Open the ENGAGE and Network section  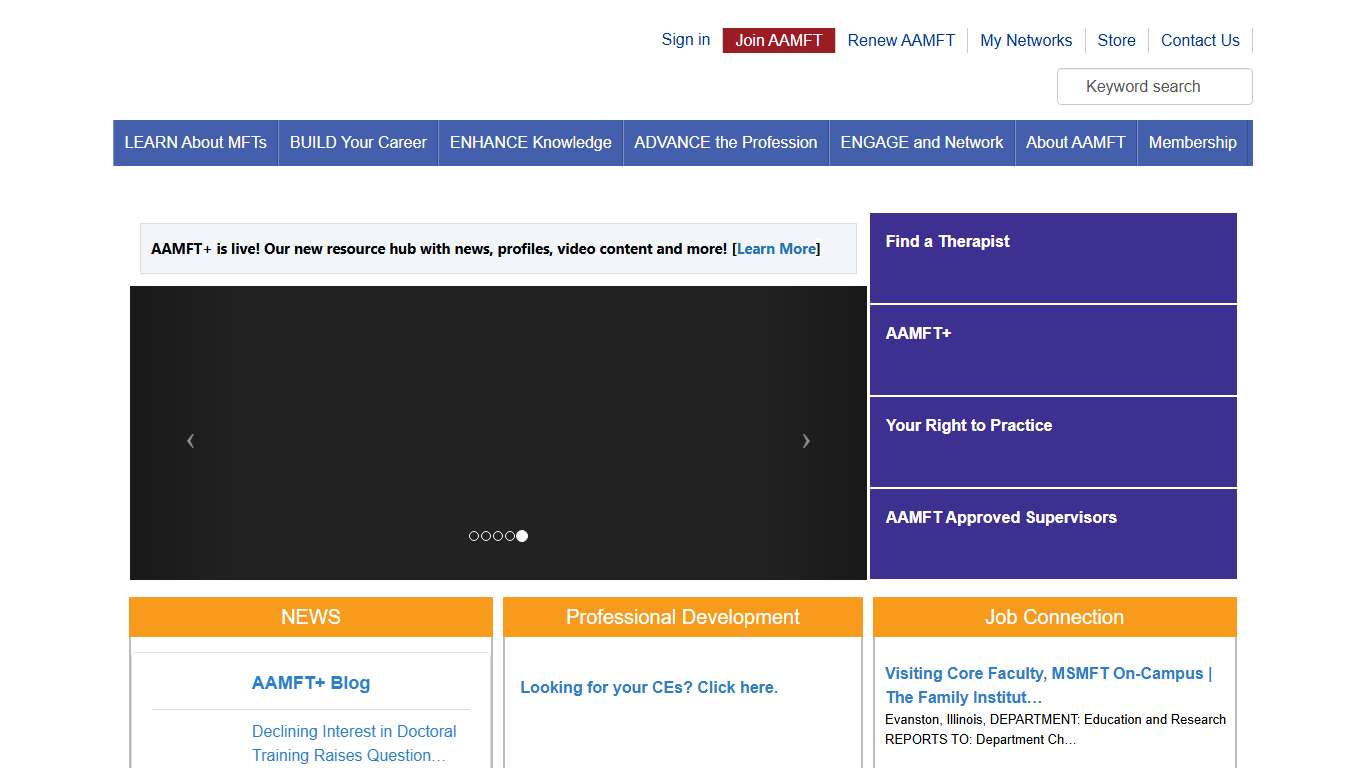921,142
